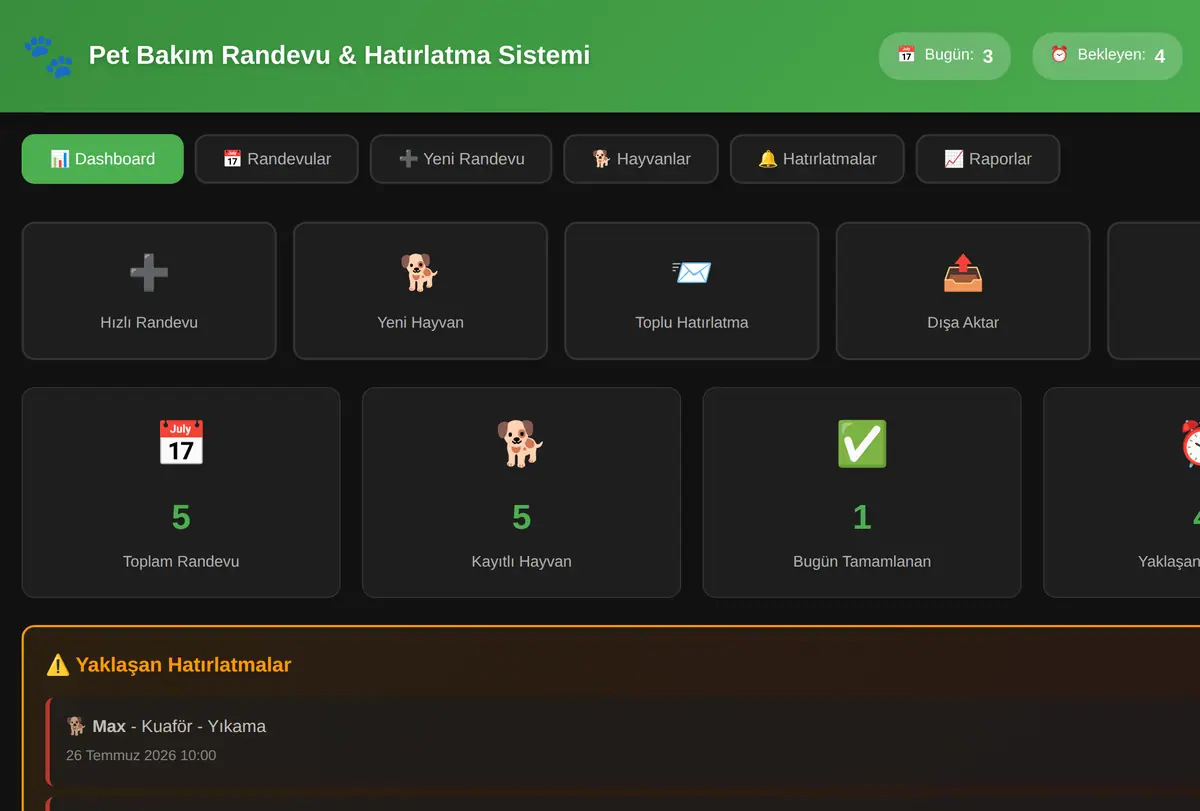Image resolution: width=1200 pixels, height=811 pixels.
Task: Click the graph icon on Raporlar tab
Action: pyautogui.click(x=954, y=159)
